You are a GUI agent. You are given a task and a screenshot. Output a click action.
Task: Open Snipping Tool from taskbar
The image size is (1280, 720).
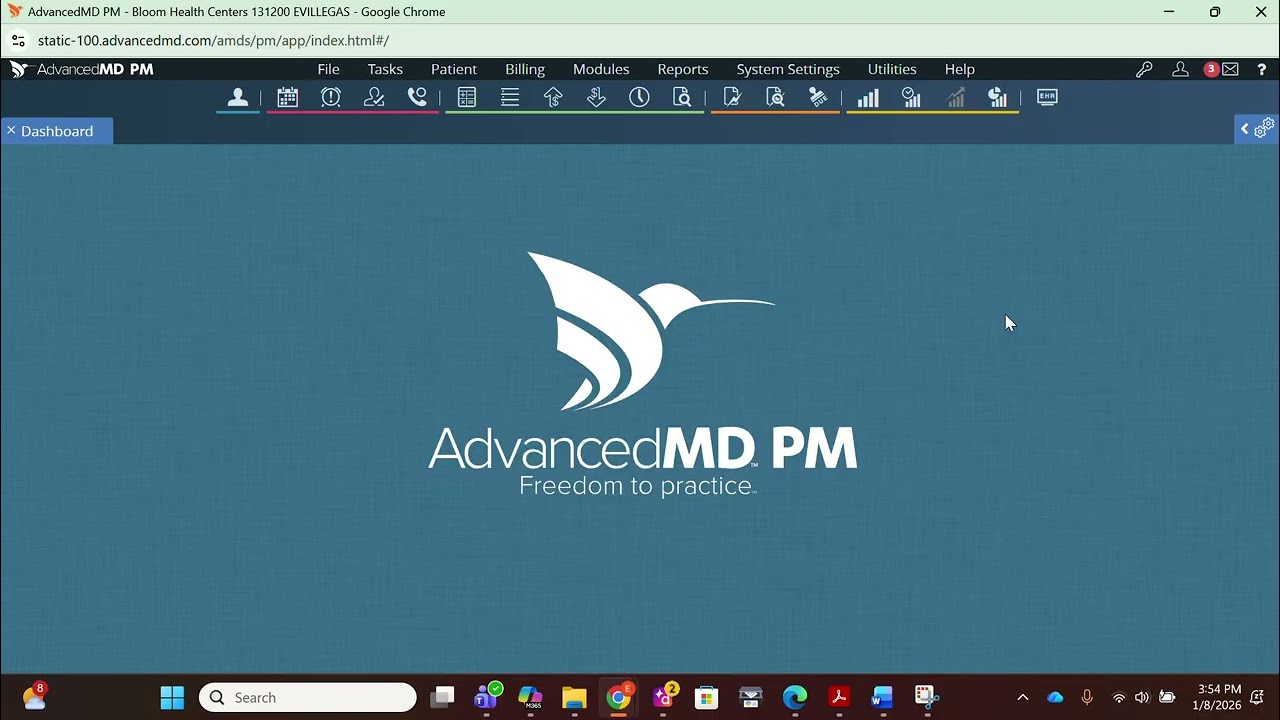point(926,697)
